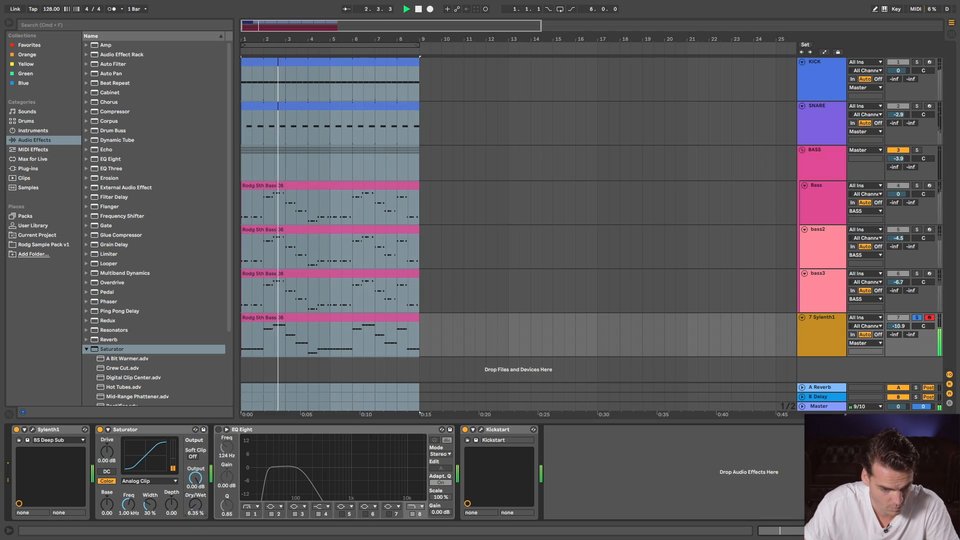Screen dimensions: 960x540
Task: Click the Lock Envelopes icon under Set
Action: pos(838,53)
